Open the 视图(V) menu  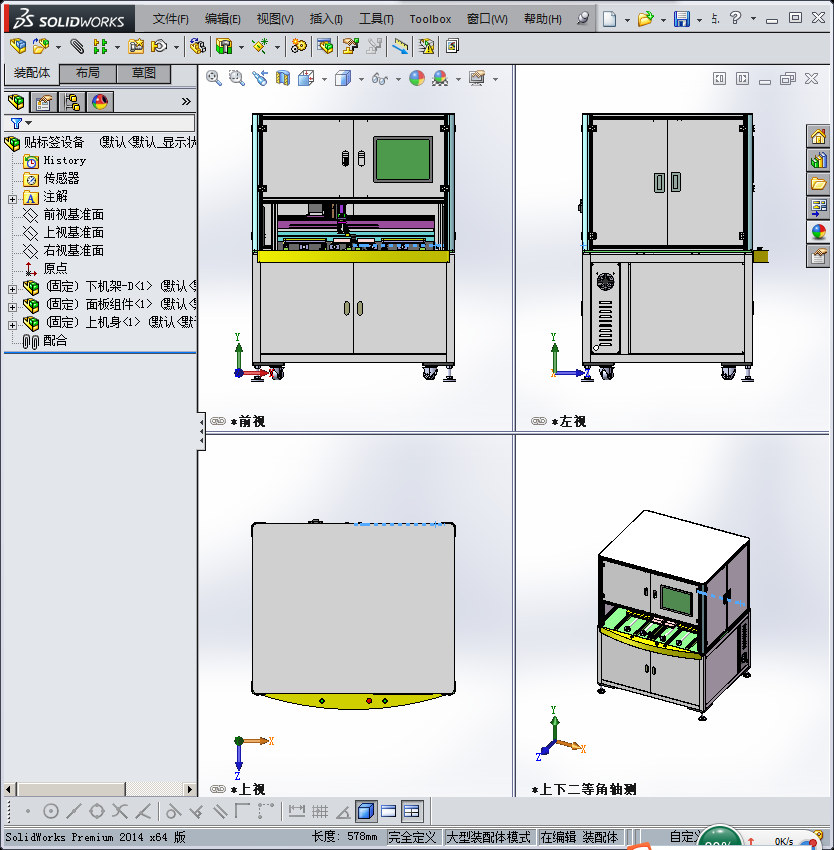(x=275, y=19)
